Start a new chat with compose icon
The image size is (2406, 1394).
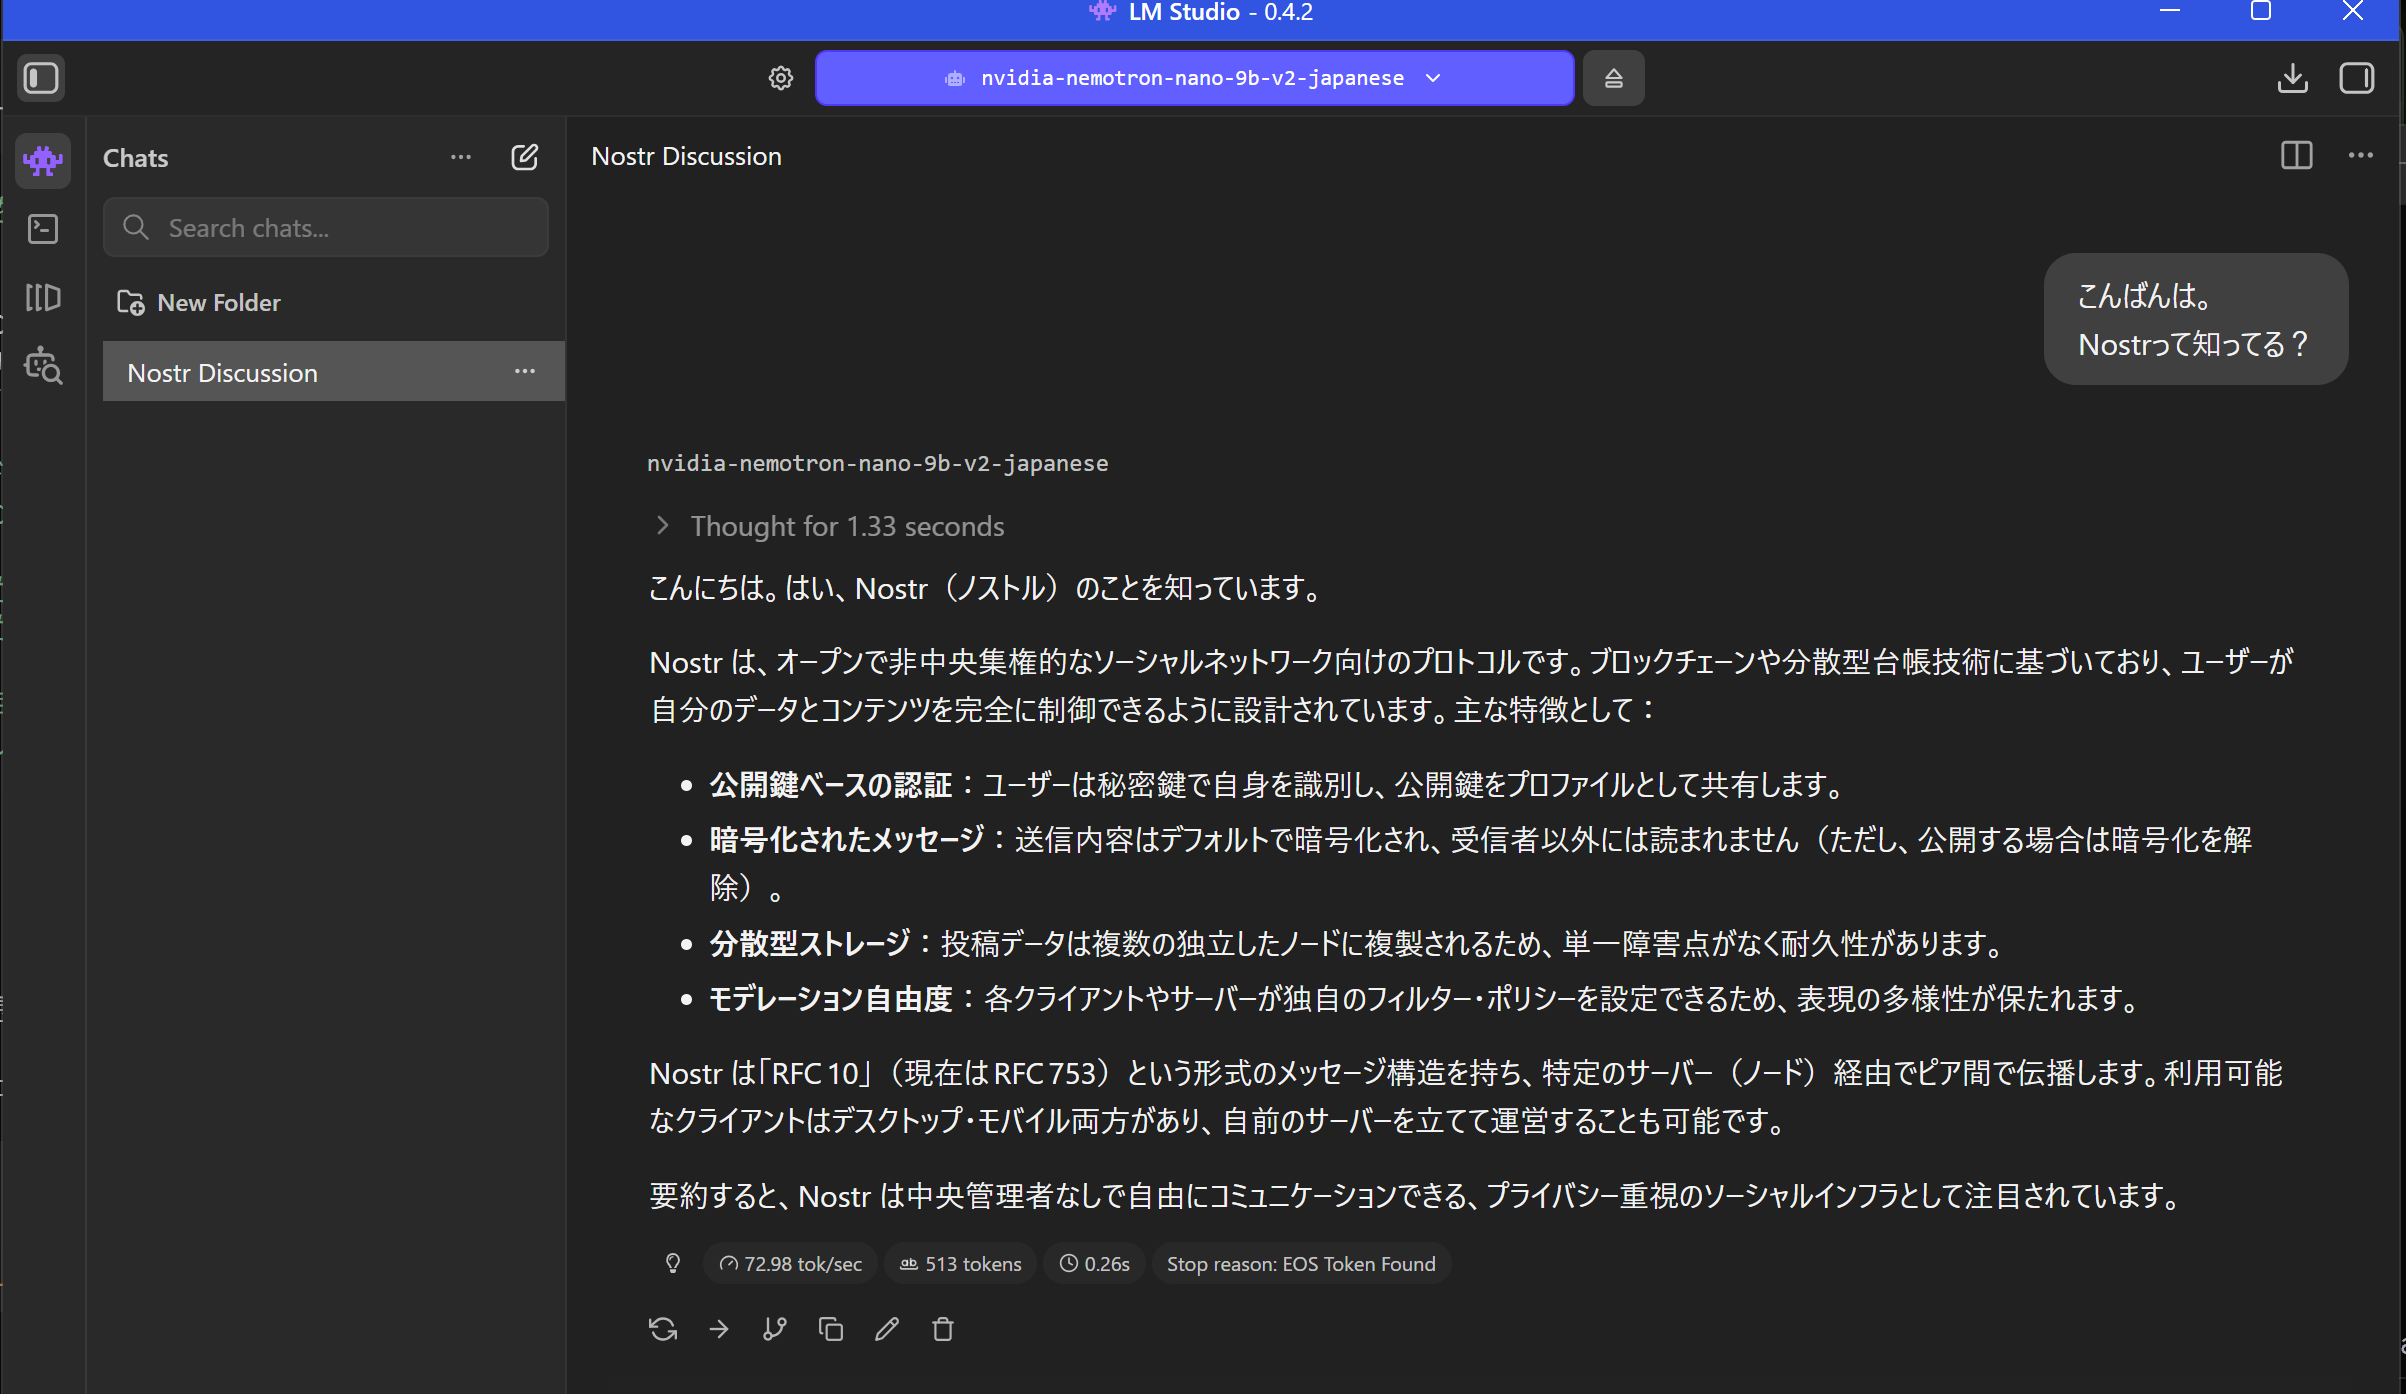coord(525,157)
